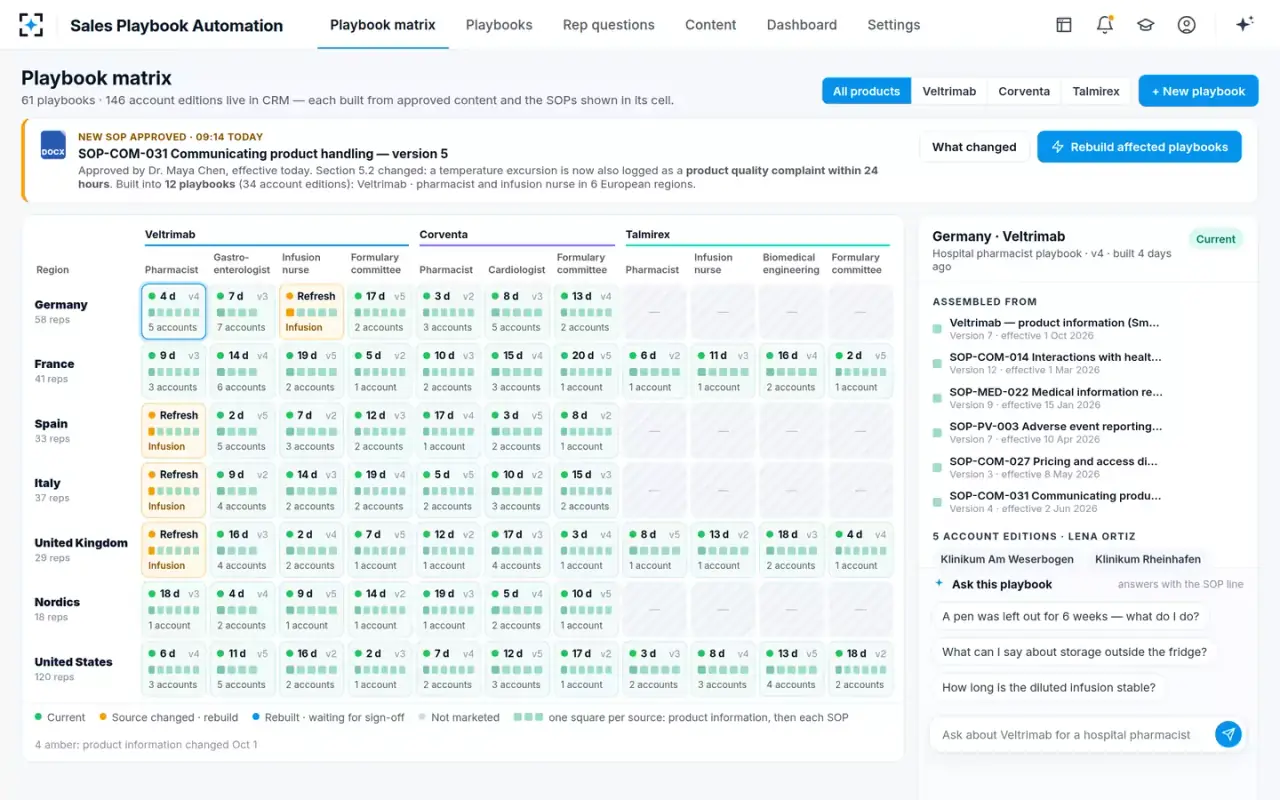Open the user profile icon
Image resolution: width=1280 pixels, height=800 pixels.
coord(1186,25)
